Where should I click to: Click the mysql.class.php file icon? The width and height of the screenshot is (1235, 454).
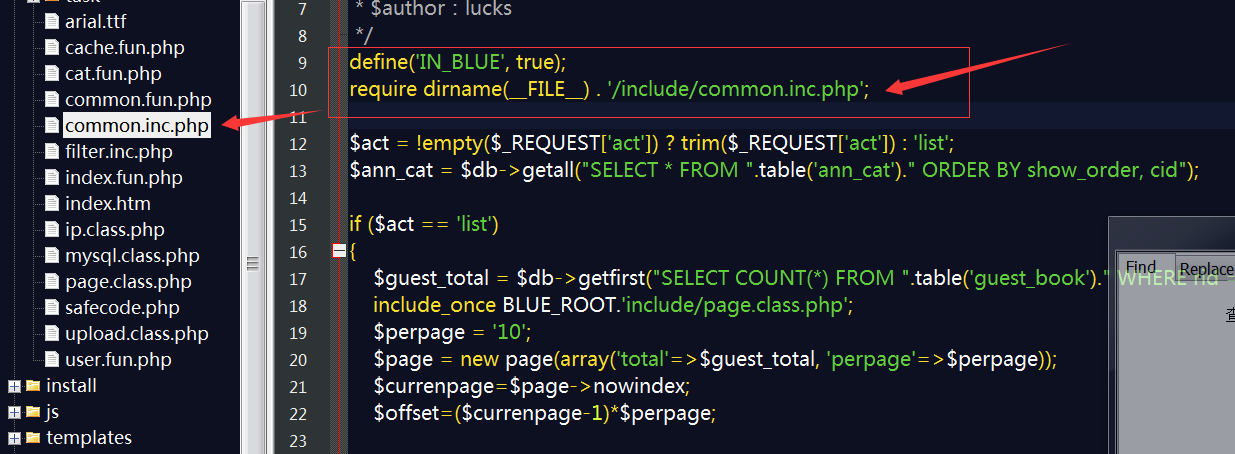(x=52, y=255)
